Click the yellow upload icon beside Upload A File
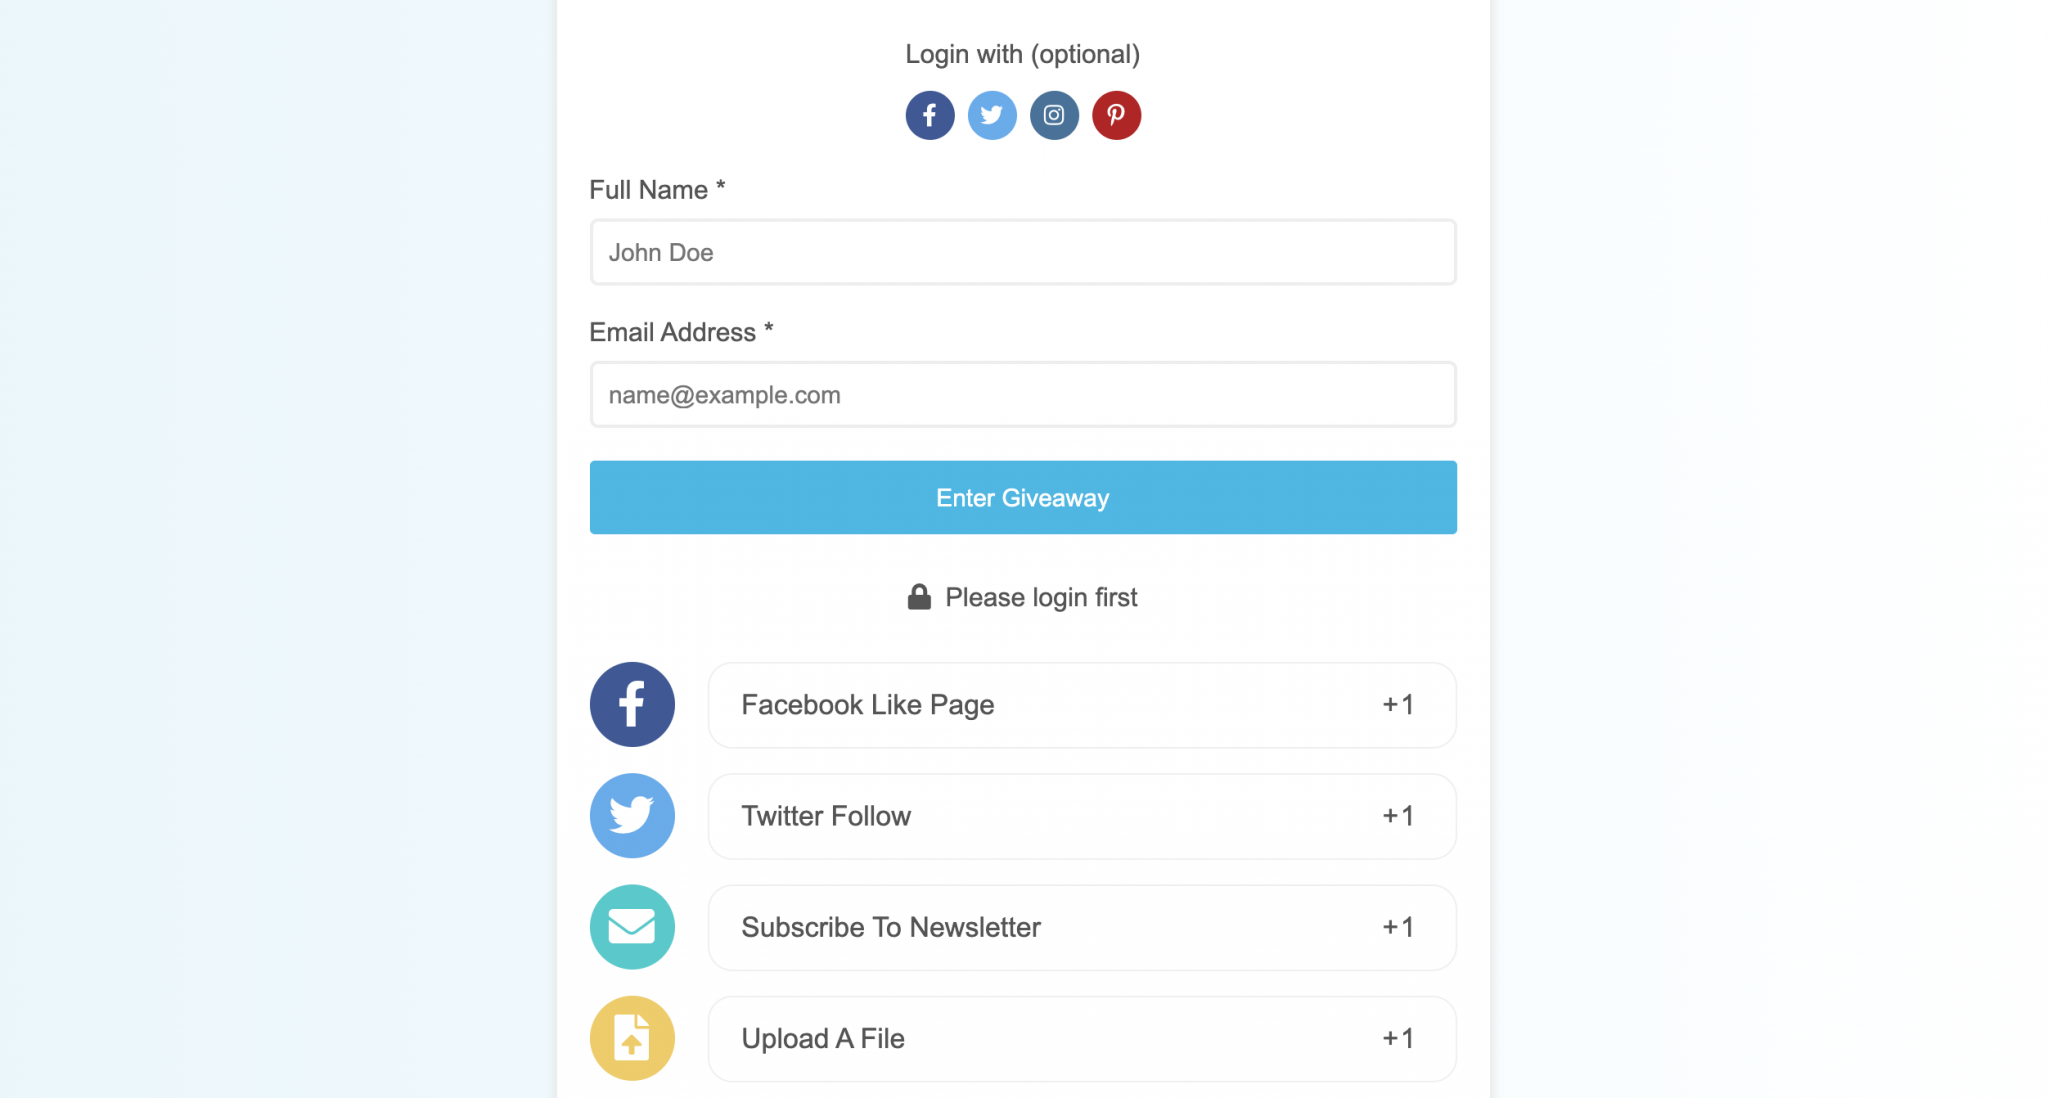This screenshot has width=2048, height=1098. coord(632,1038)
